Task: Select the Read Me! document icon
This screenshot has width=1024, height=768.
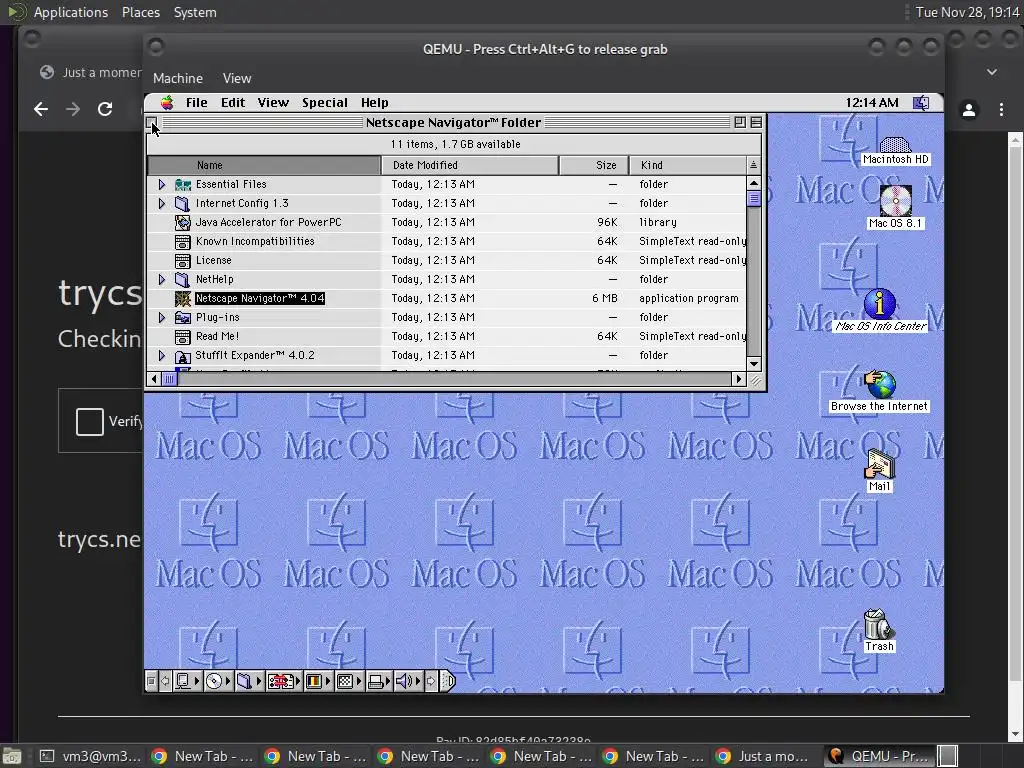Action: pyautogui.click(x=183, y=336)
